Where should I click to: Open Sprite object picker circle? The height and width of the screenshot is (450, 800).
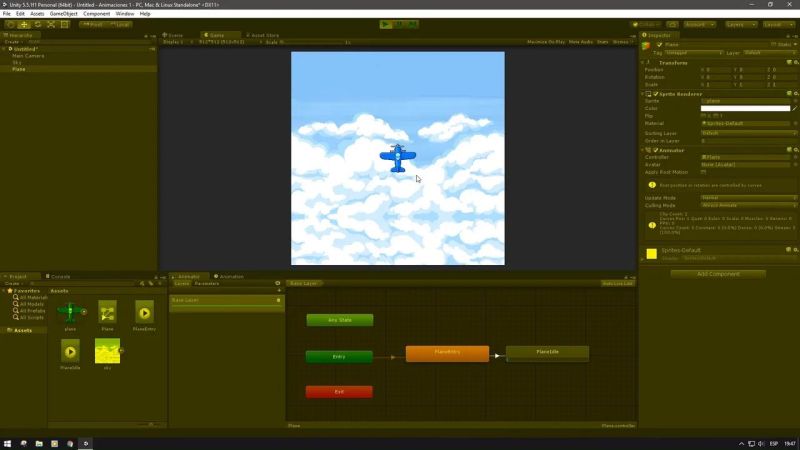point(795,101)
